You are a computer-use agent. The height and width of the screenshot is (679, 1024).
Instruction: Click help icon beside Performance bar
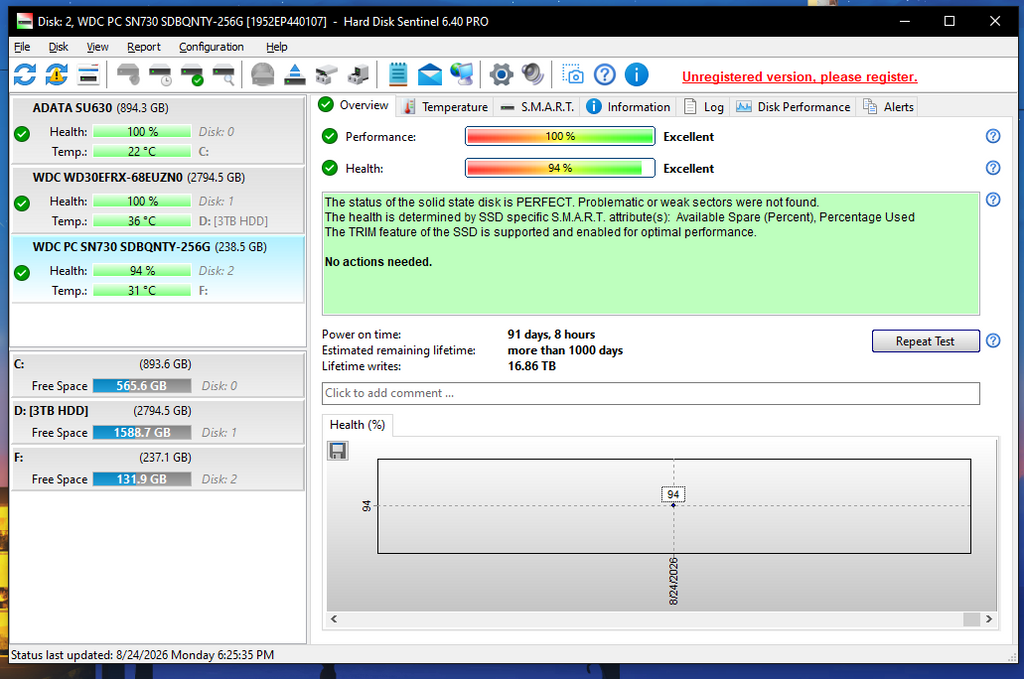click(x=993, y=136)
